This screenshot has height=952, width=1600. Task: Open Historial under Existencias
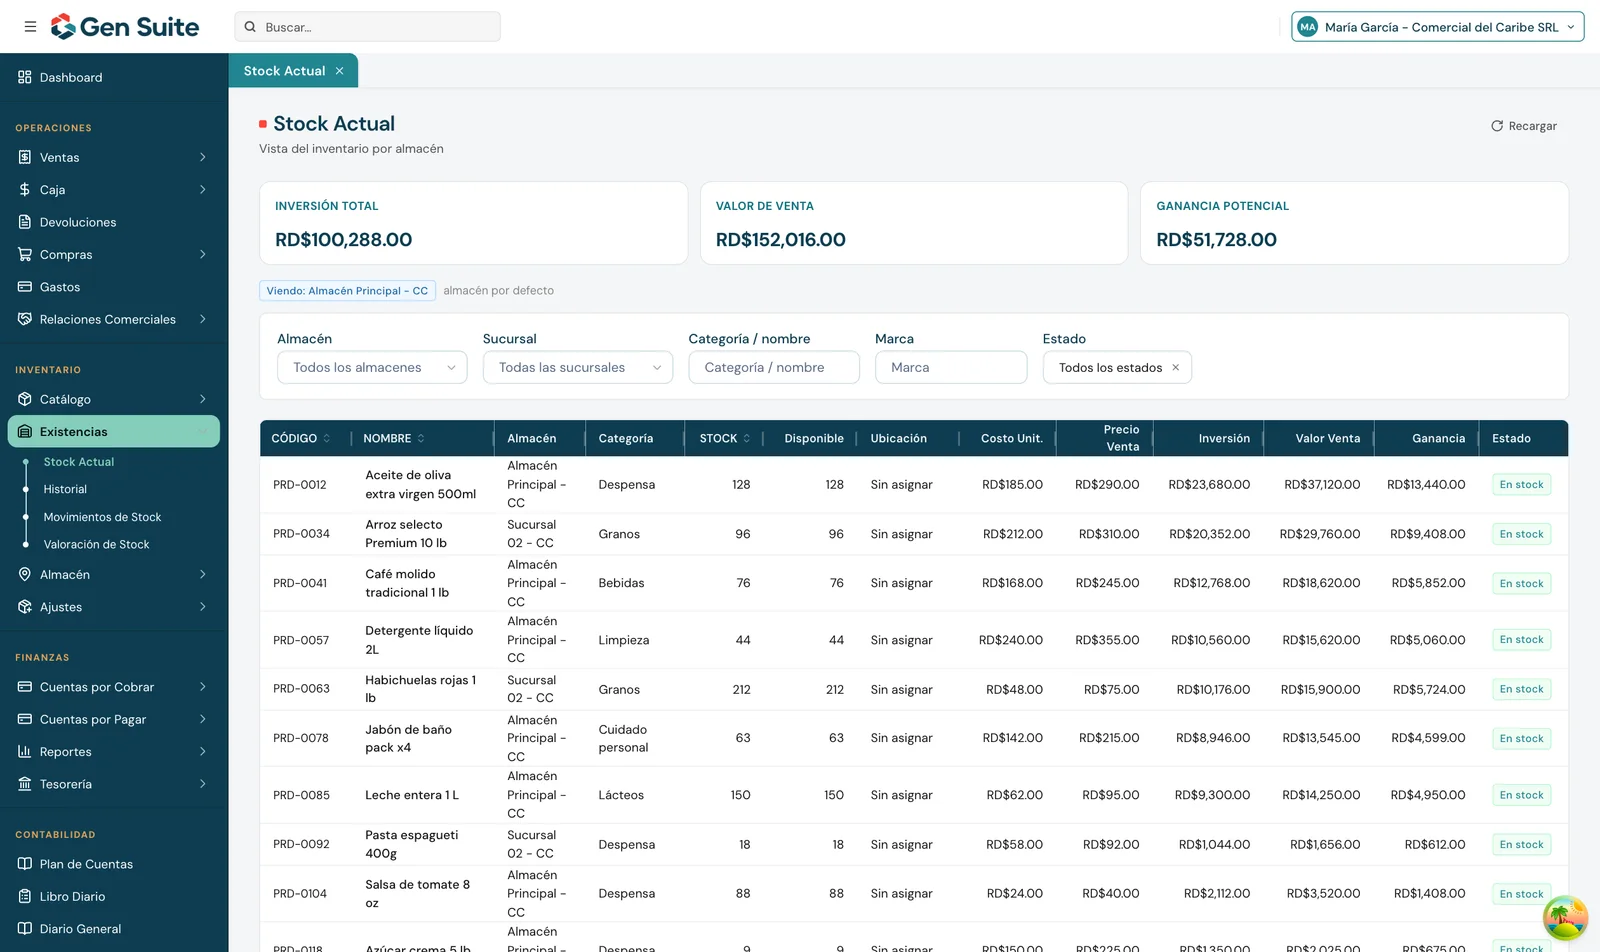65,489
